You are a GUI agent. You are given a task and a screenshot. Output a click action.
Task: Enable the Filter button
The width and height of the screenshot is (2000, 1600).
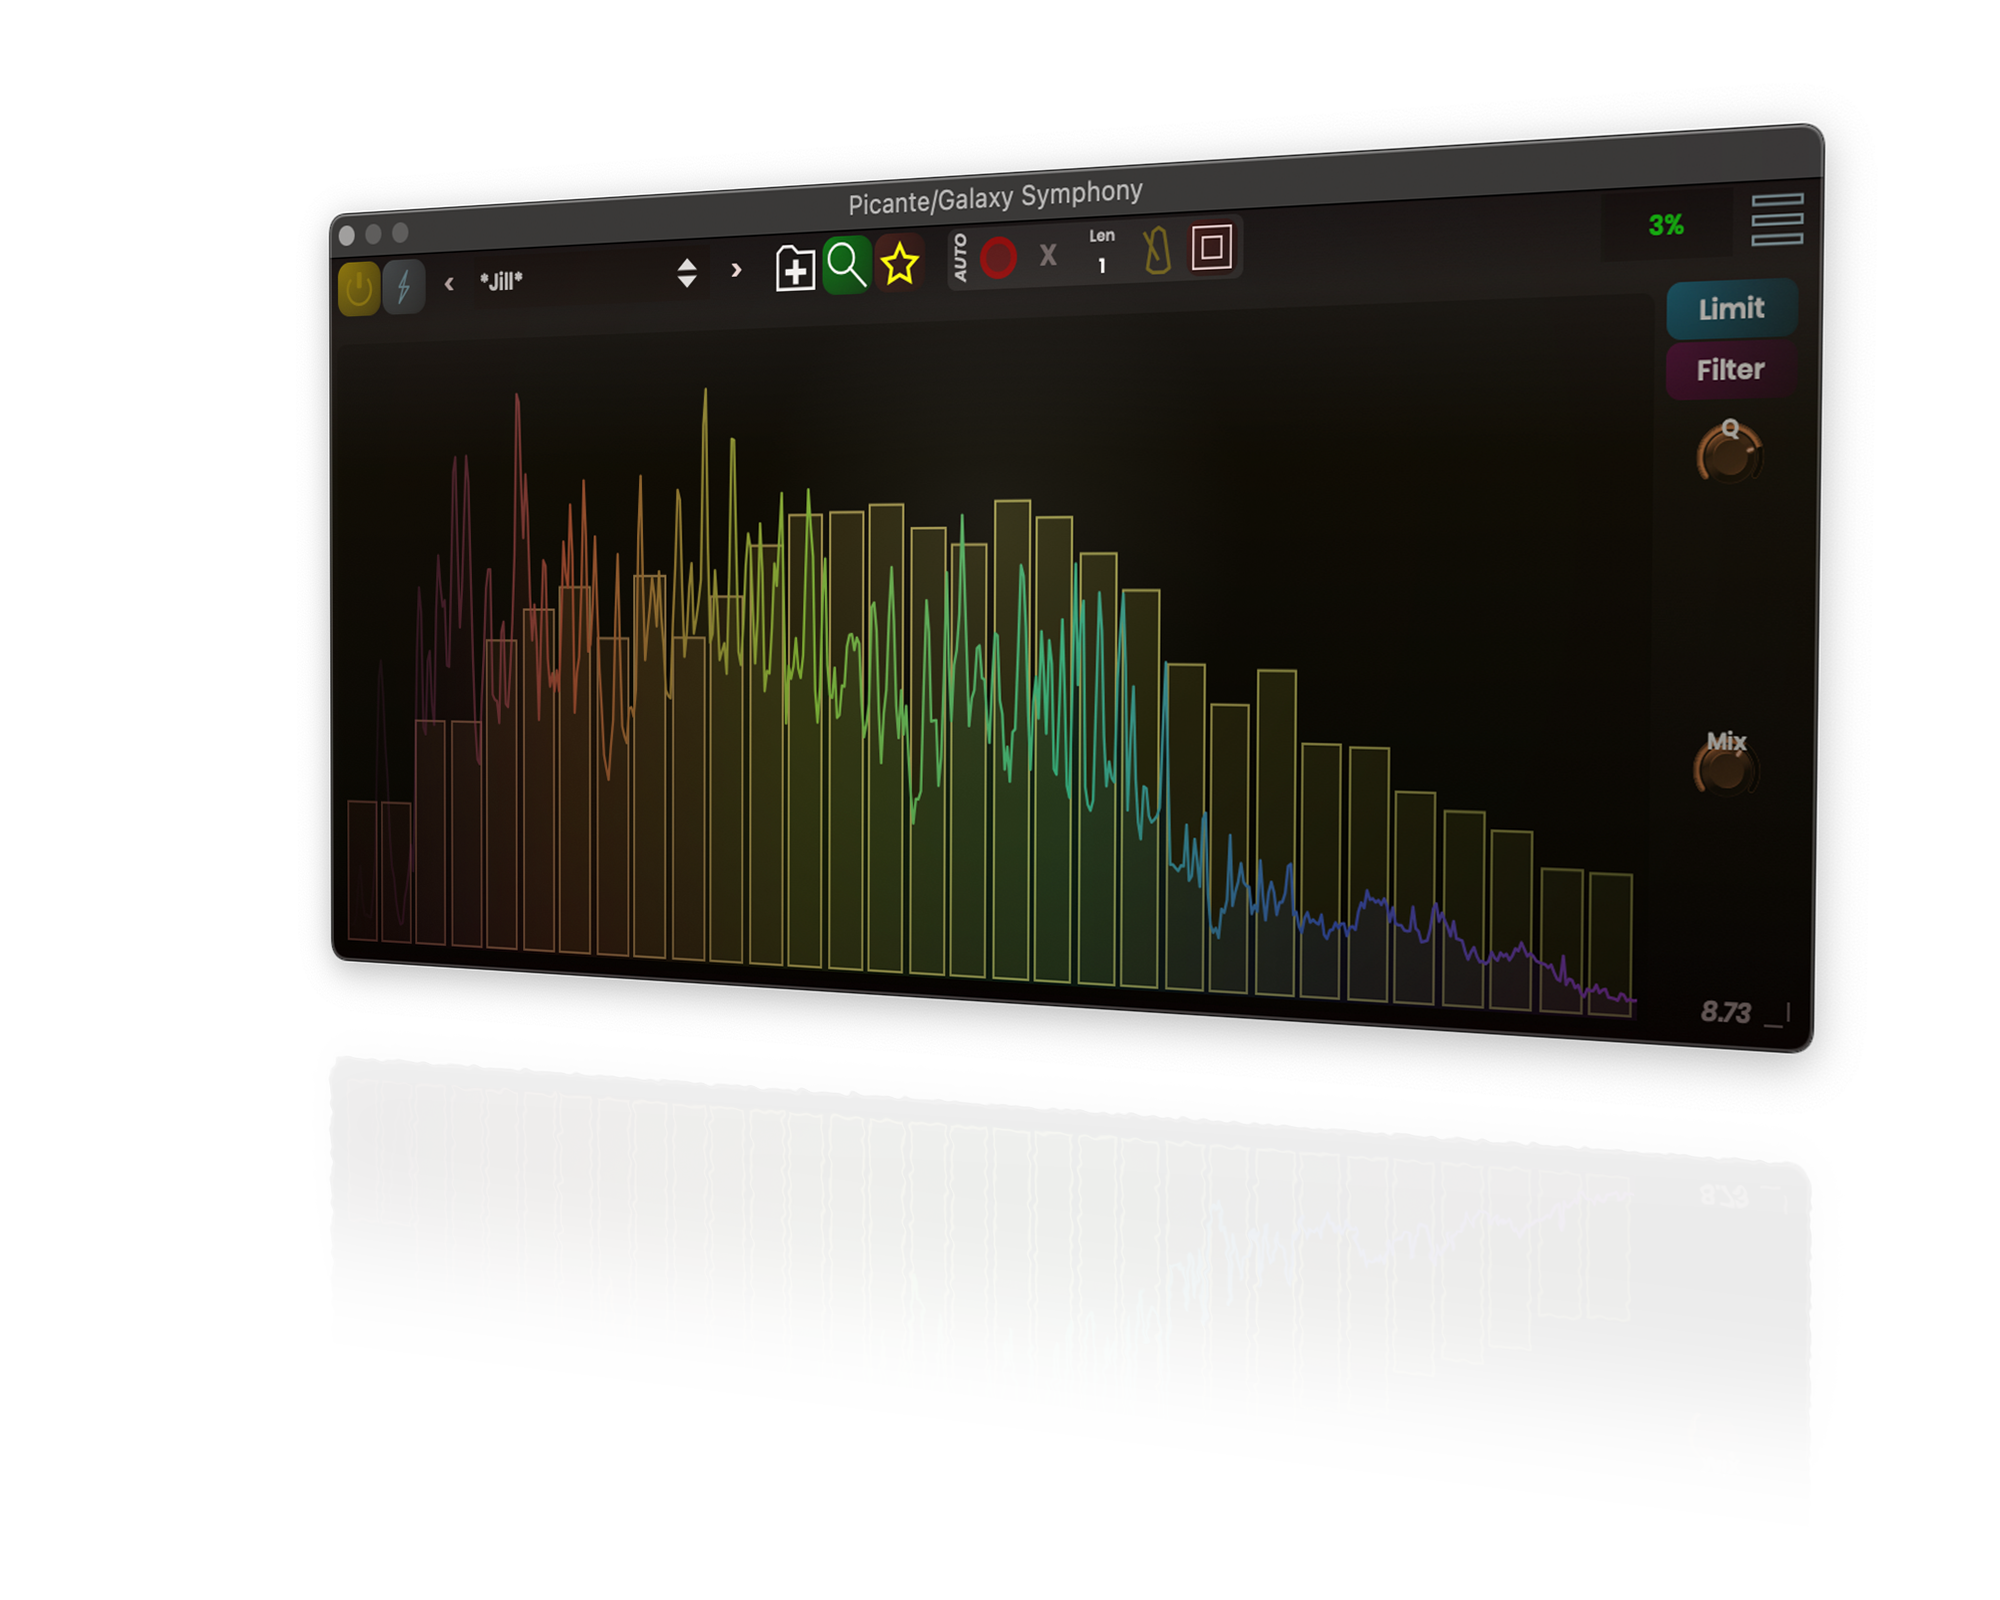coord(1730,370)
